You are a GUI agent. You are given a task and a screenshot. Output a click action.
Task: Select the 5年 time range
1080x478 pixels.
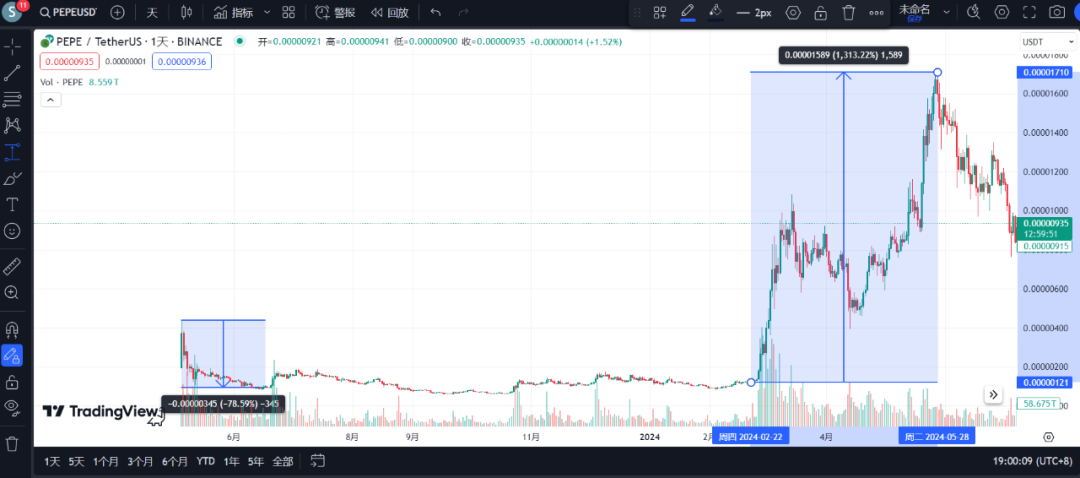(x=256, y=461)
